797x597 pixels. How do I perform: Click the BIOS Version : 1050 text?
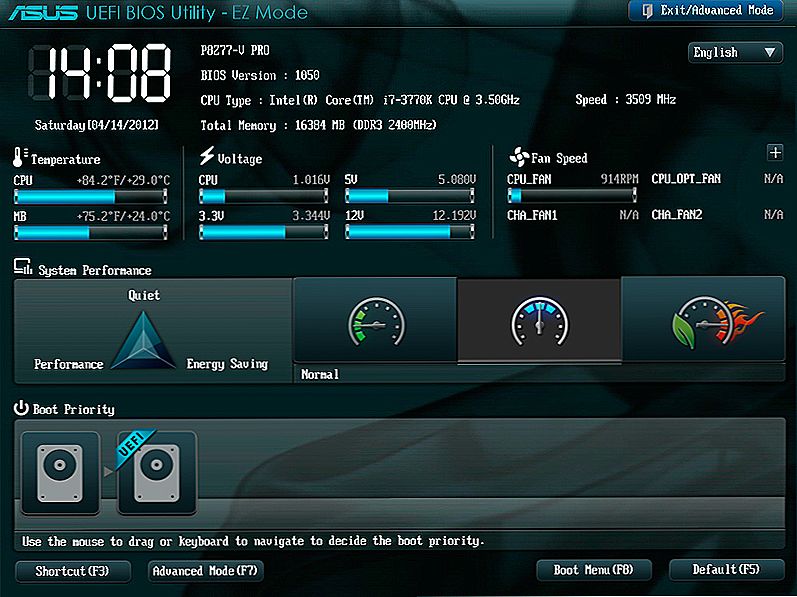pyautogui.click(x=260, y=76)
